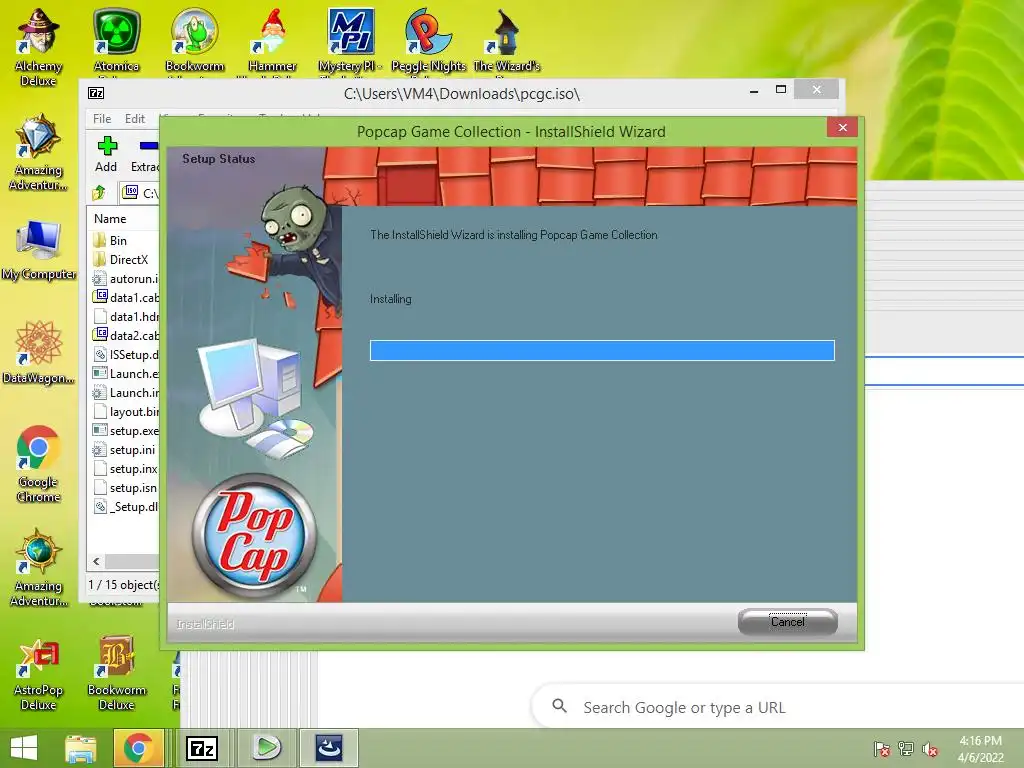Click the green play icon on taskbar
This screenshot has height=768, width=1024.
click(x=266, y=748)
